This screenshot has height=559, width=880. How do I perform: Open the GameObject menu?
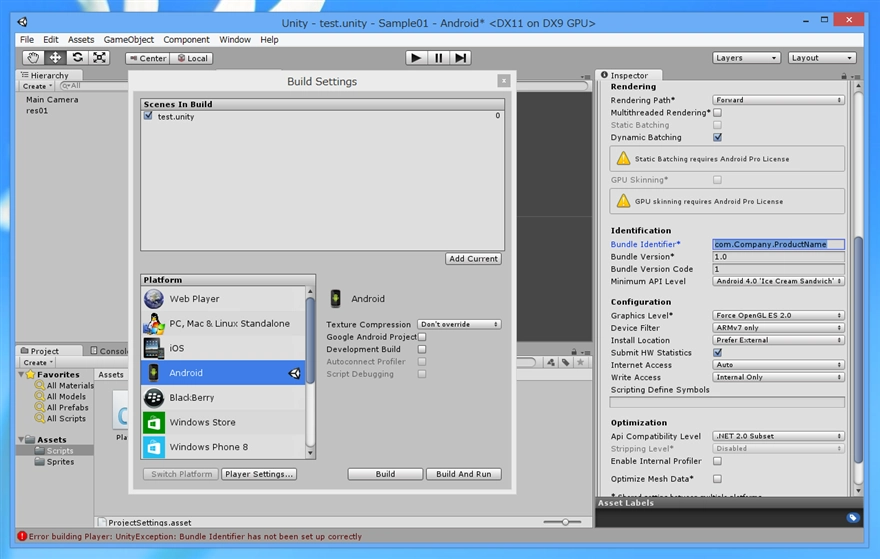click(x=129, y=39)
